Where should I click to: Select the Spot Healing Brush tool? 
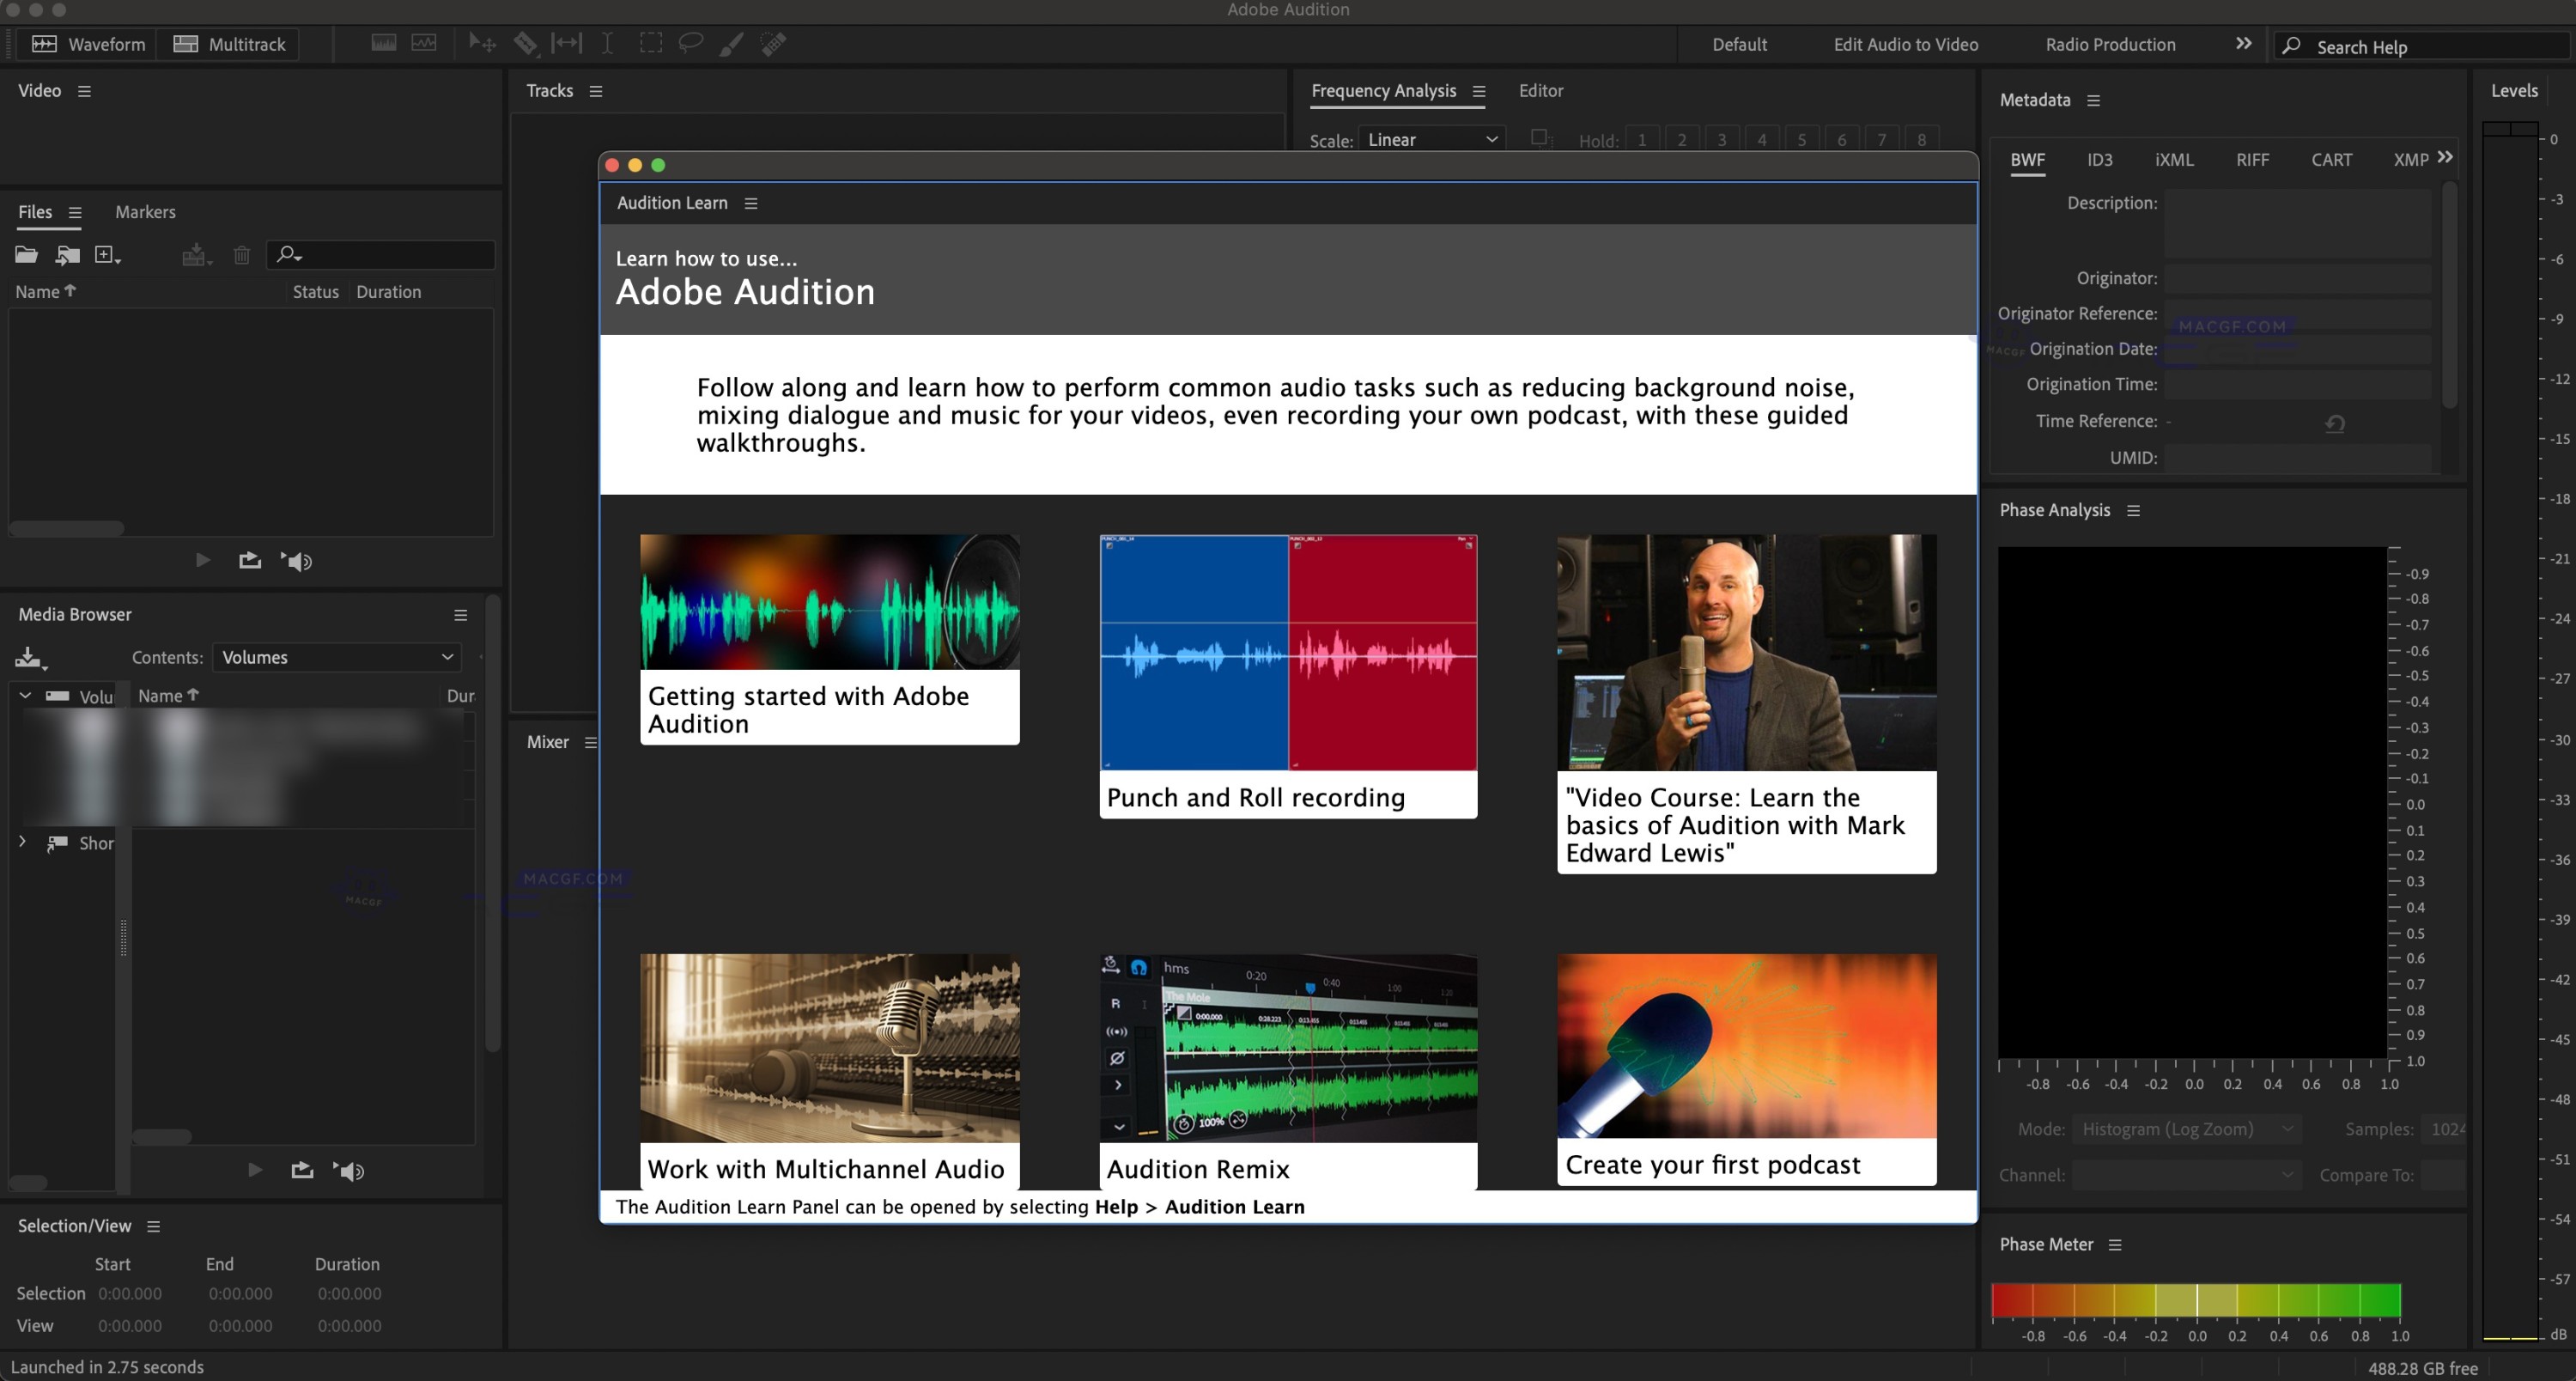coord(773,43)
